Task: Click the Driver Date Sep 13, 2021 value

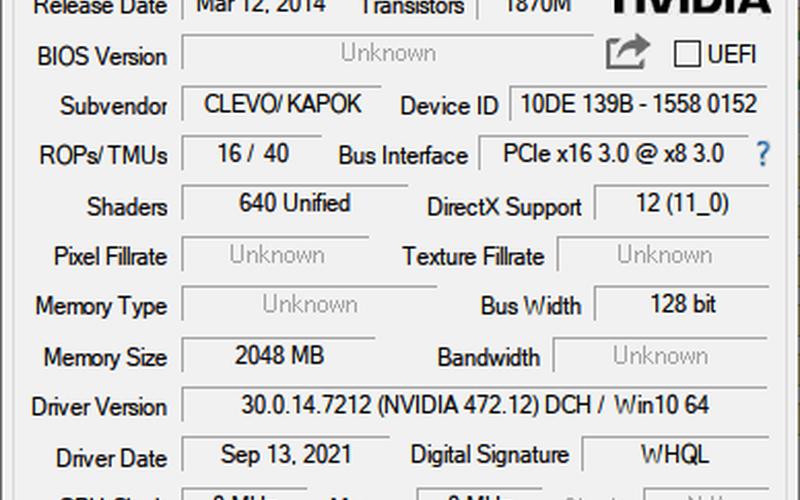Action: point(286,454)
